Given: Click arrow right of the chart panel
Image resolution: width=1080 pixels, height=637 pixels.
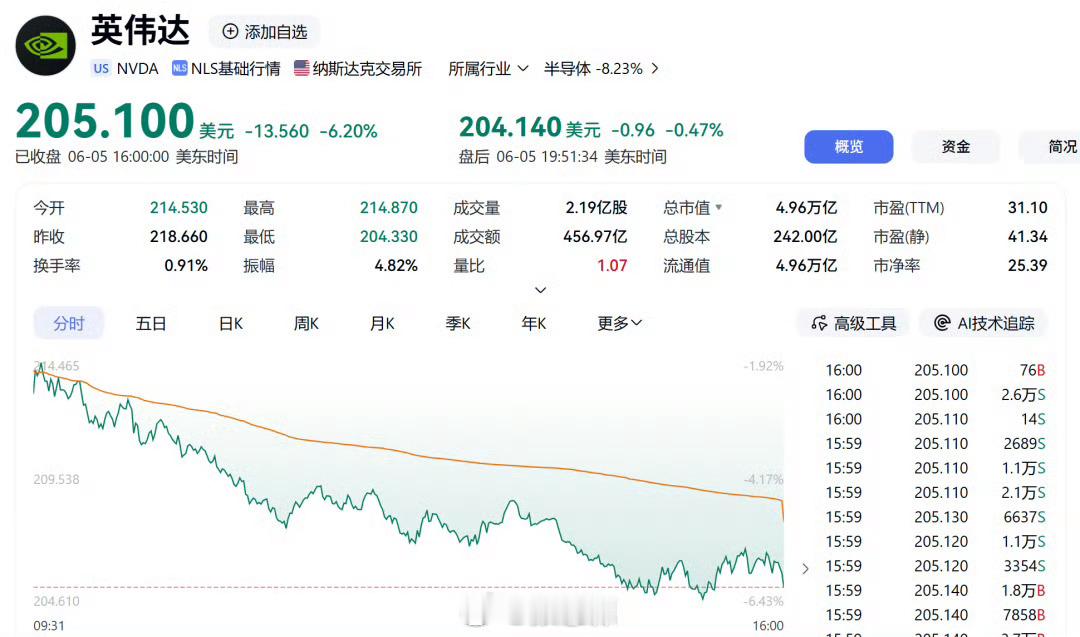Looking at the screenshot, I should coord(805,569).
